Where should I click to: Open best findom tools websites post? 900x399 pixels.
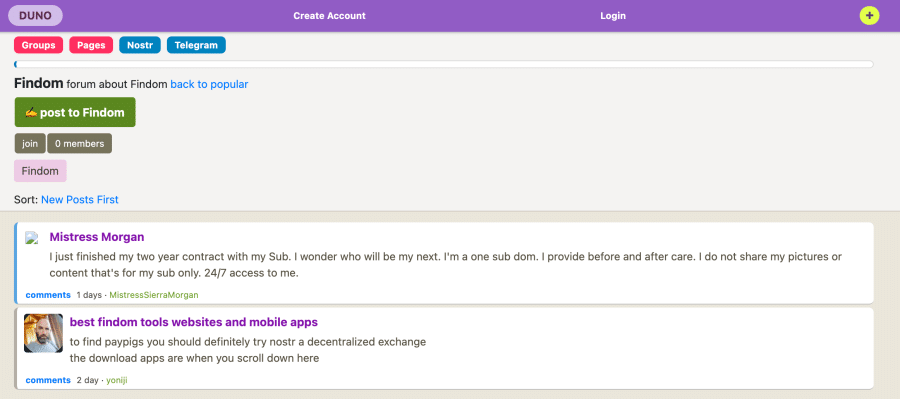pyautogui.click(x=193, y=322)
